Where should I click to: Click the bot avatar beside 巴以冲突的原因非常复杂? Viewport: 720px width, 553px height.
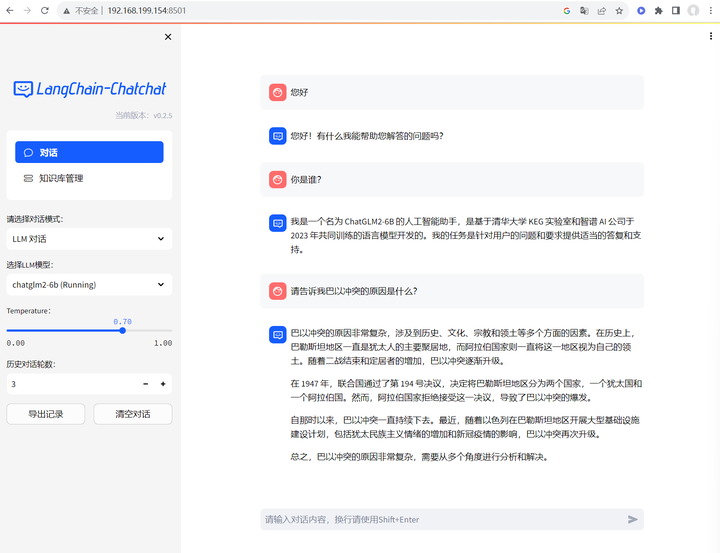click(278, 335)
